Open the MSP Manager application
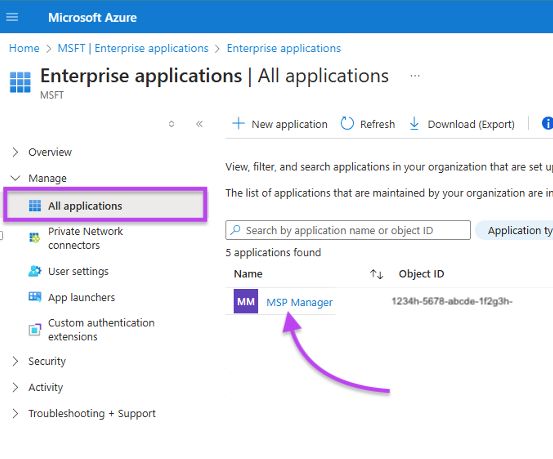 pos(299,302)
